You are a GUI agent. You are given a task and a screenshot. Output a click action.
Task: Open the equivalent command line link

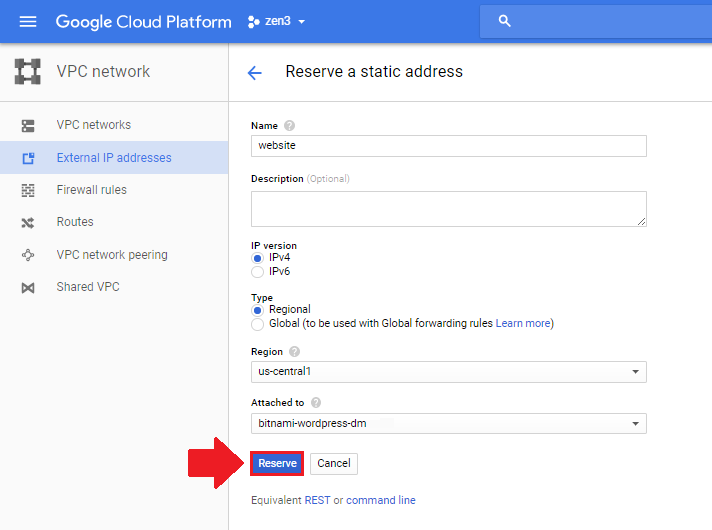point(381,500)
